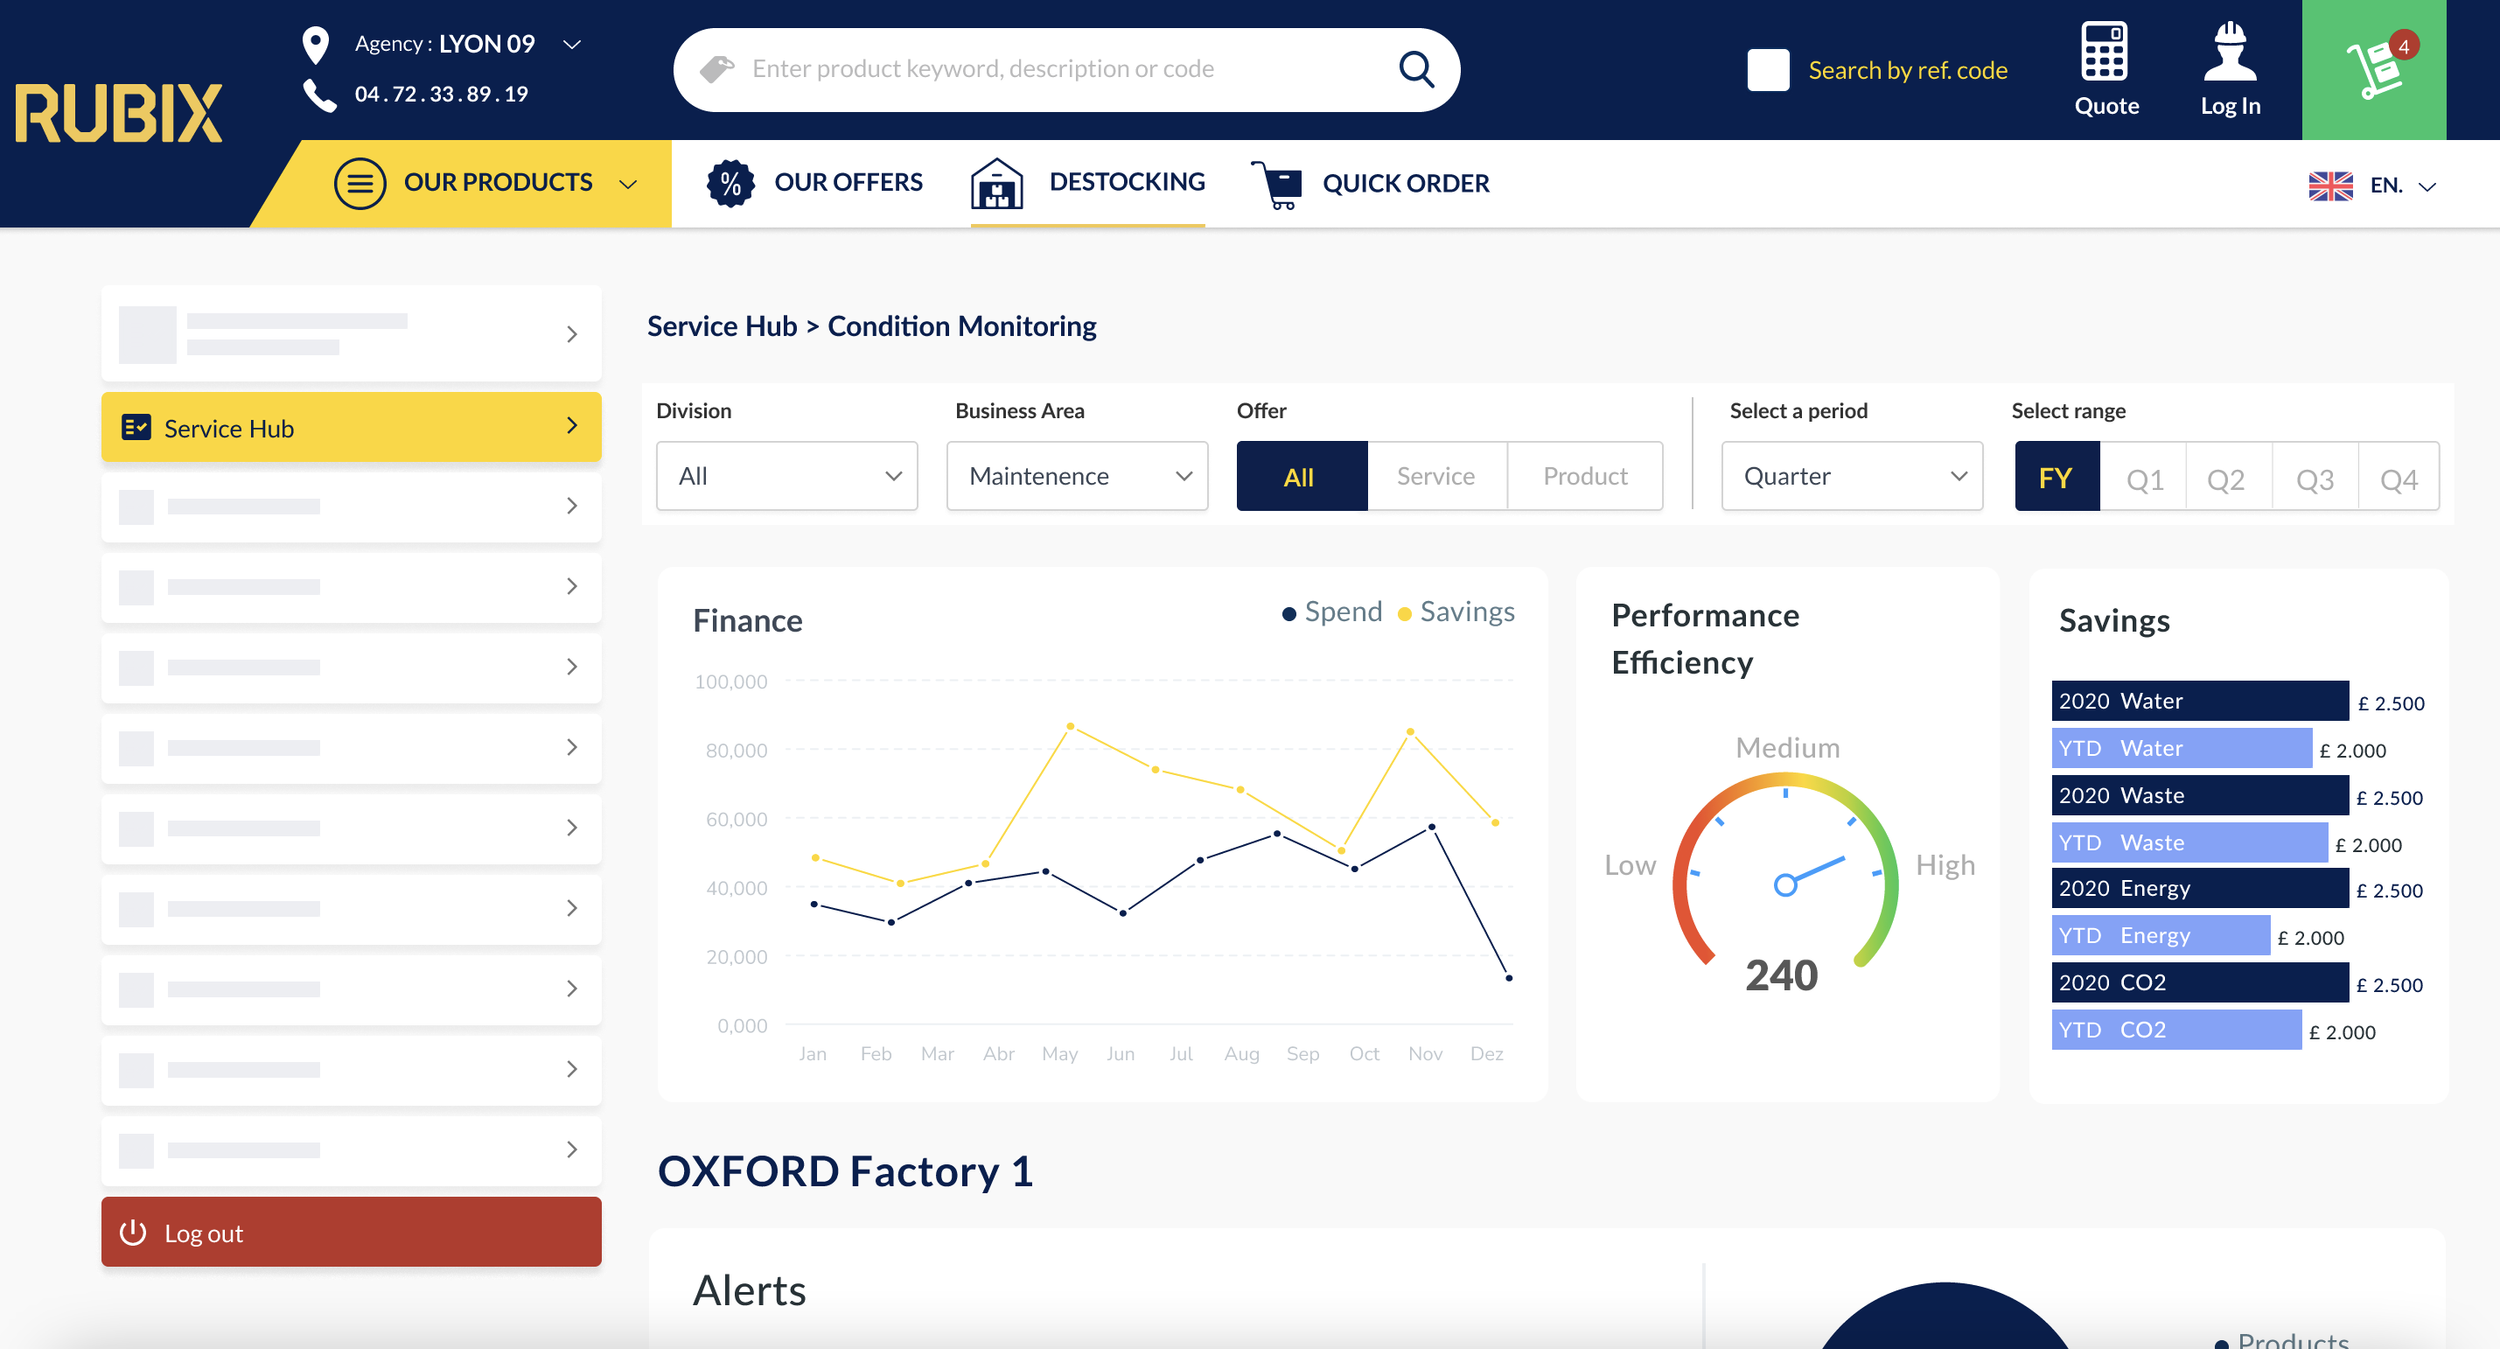Select the Product offer toggle
Screen dimensions: 2500x1349
pos(1584,476)
